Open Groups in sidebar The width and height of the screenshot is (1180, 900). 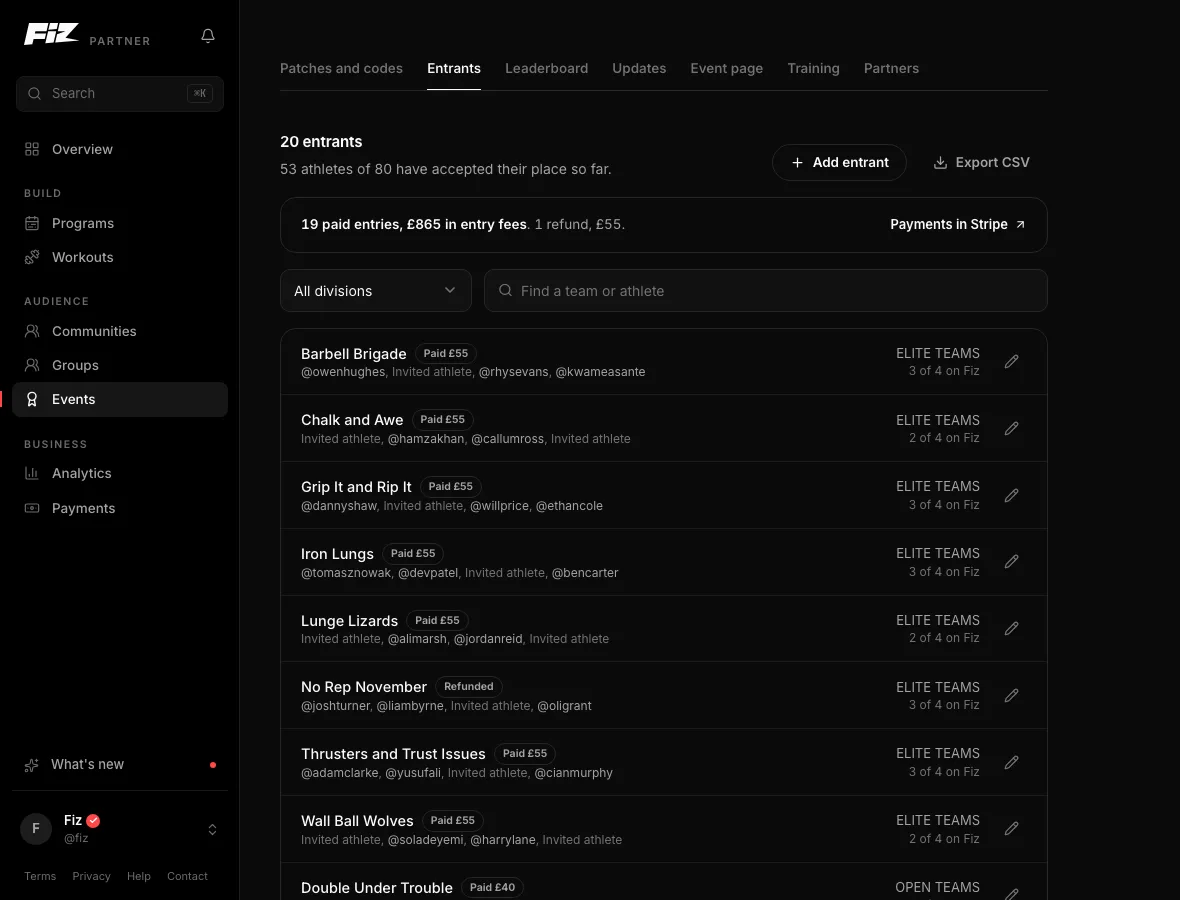(120, 365)
